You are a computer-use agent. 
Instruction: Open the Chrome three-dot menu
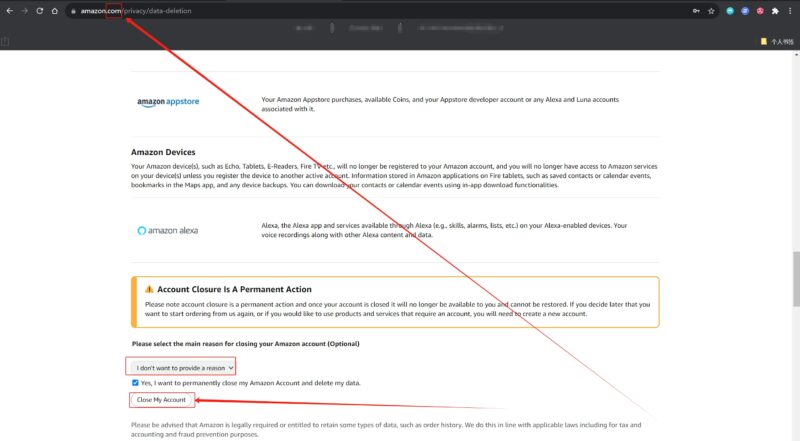point(790,10)
